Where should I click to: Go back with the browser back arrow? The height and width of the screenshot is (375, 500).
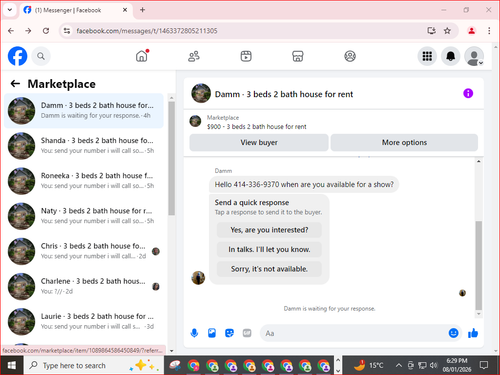point(11,31)
